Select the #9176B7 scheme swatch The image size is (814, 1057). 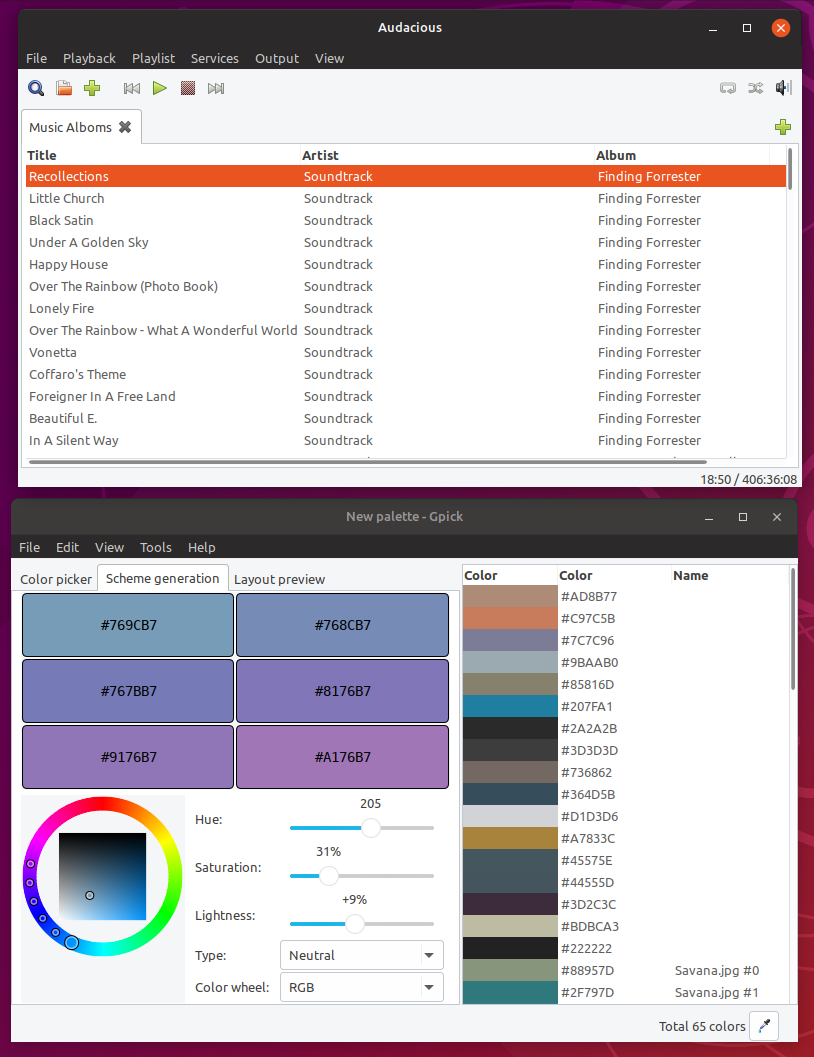pos(128,757)
